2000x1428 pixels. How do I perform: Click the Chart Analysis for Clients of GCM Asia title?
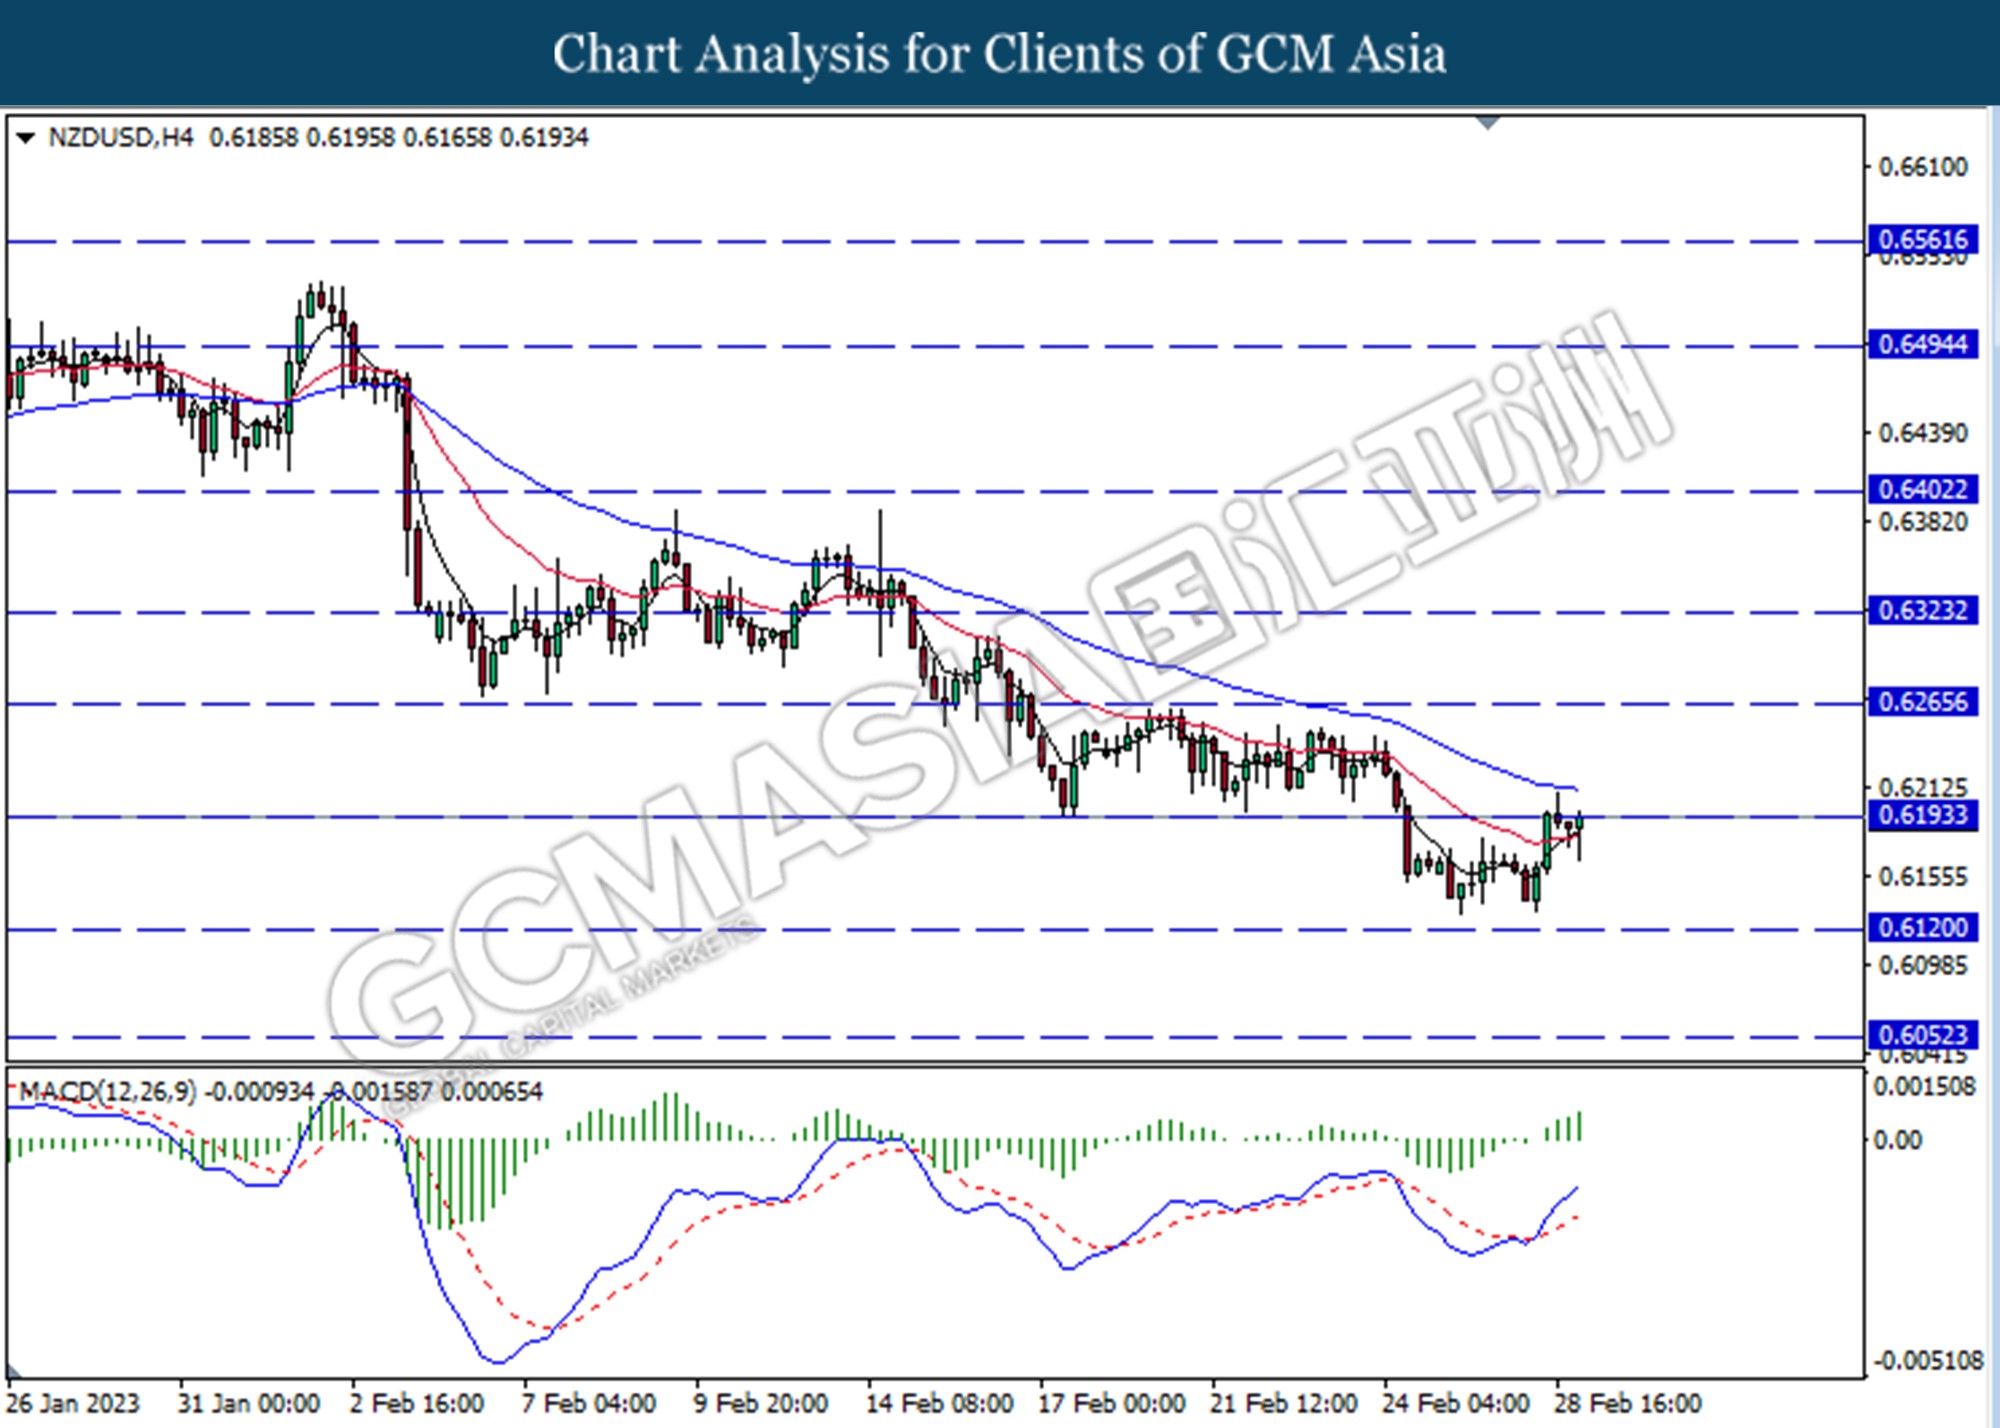[x=1000, y=54]
